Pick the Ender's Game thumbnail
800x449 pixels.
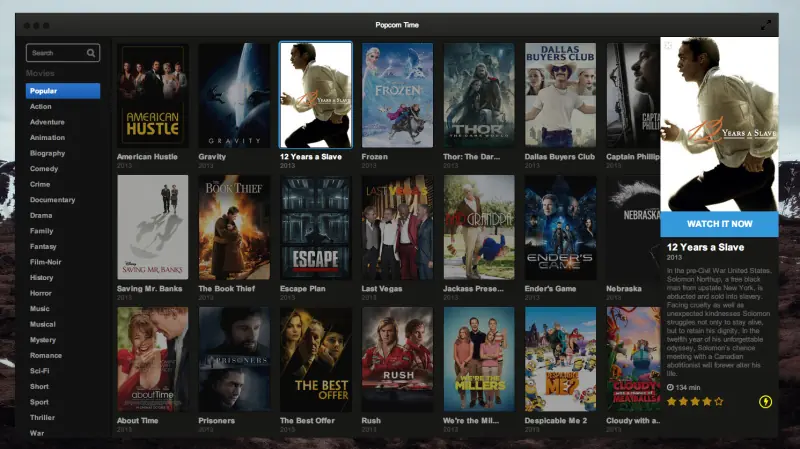click(x=560, y=228)
